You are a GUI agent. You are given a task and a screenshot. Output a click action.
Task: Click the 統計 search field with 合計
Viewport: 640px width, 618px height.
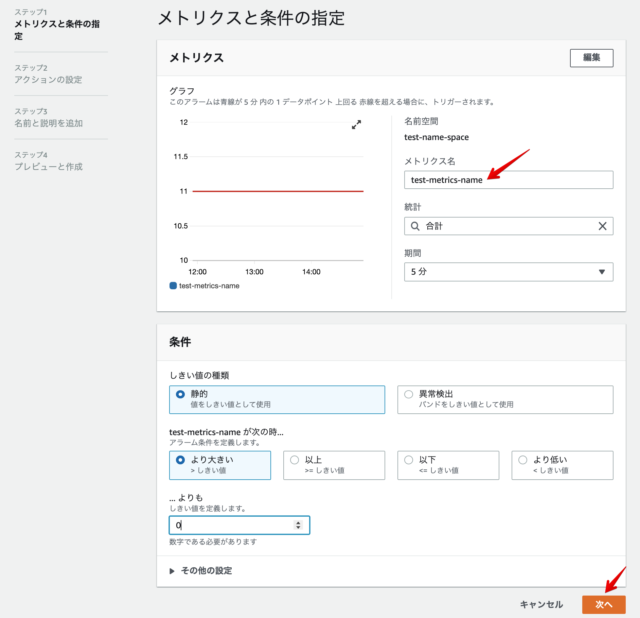[x=509, y=226]
